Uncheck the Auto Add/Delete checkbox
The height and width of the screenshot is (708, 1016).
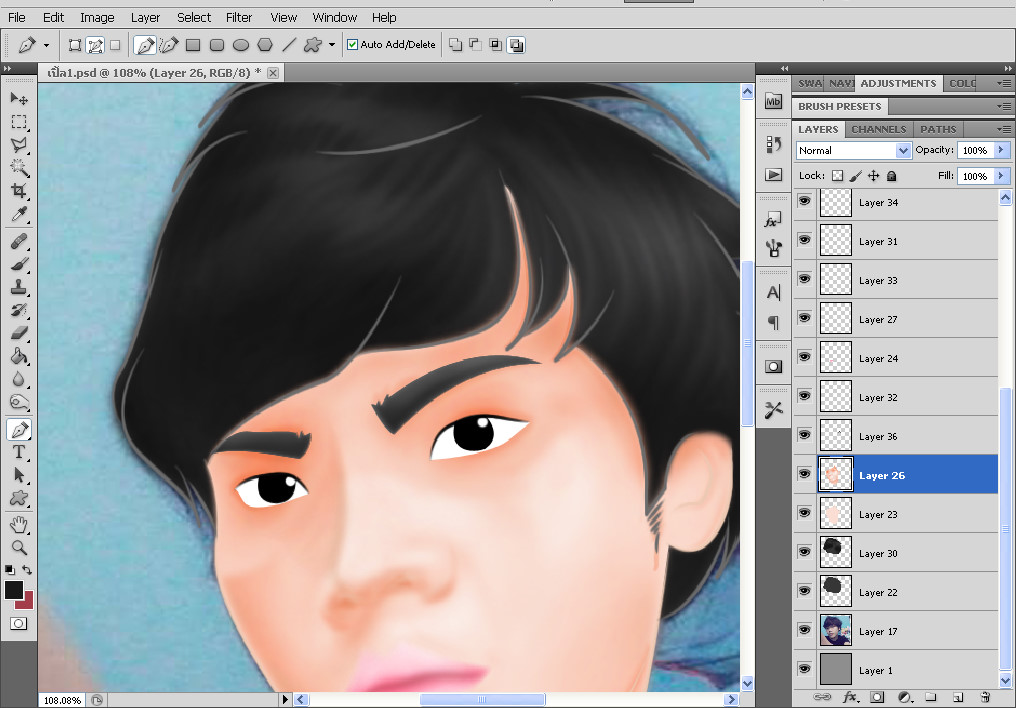[352, 45]
